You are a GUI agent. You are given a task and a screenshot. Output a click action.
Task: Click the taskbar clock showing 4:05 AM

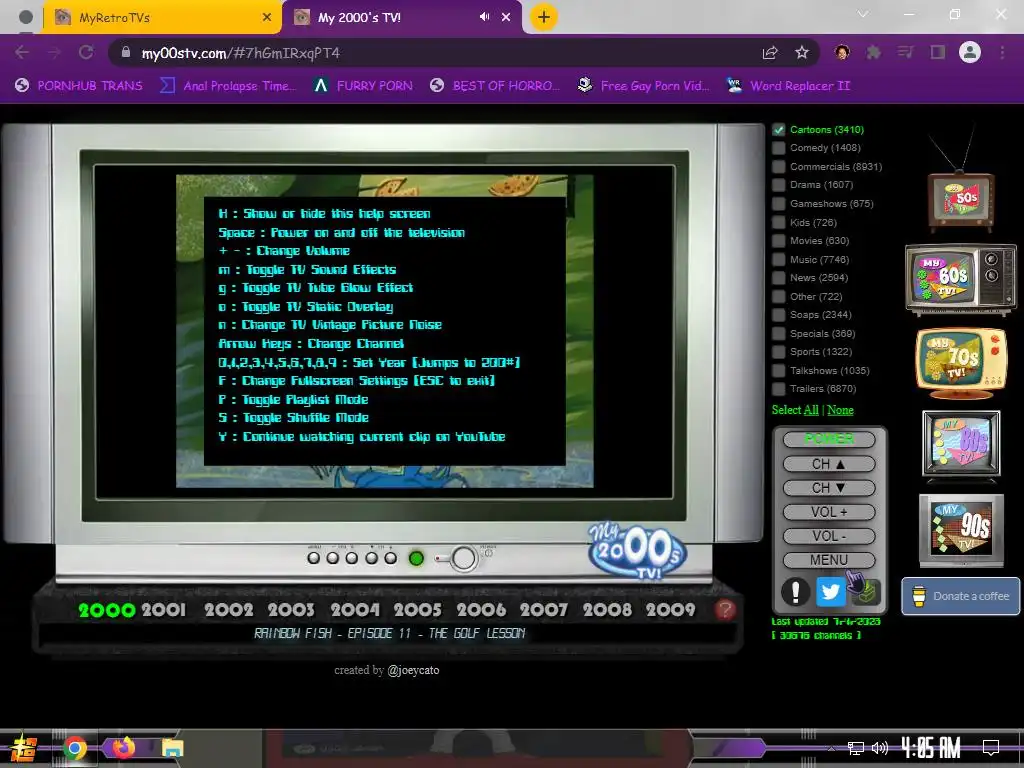931,748
